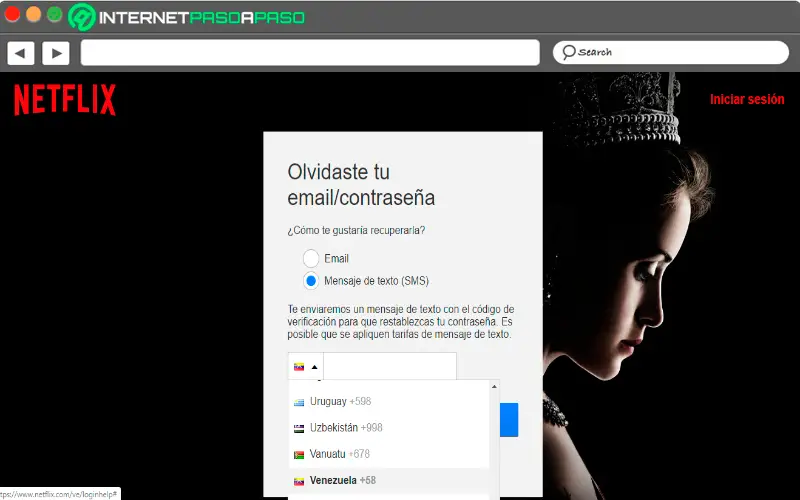
Task: Click the search magnifier icon
Action: tap(568, 52)
